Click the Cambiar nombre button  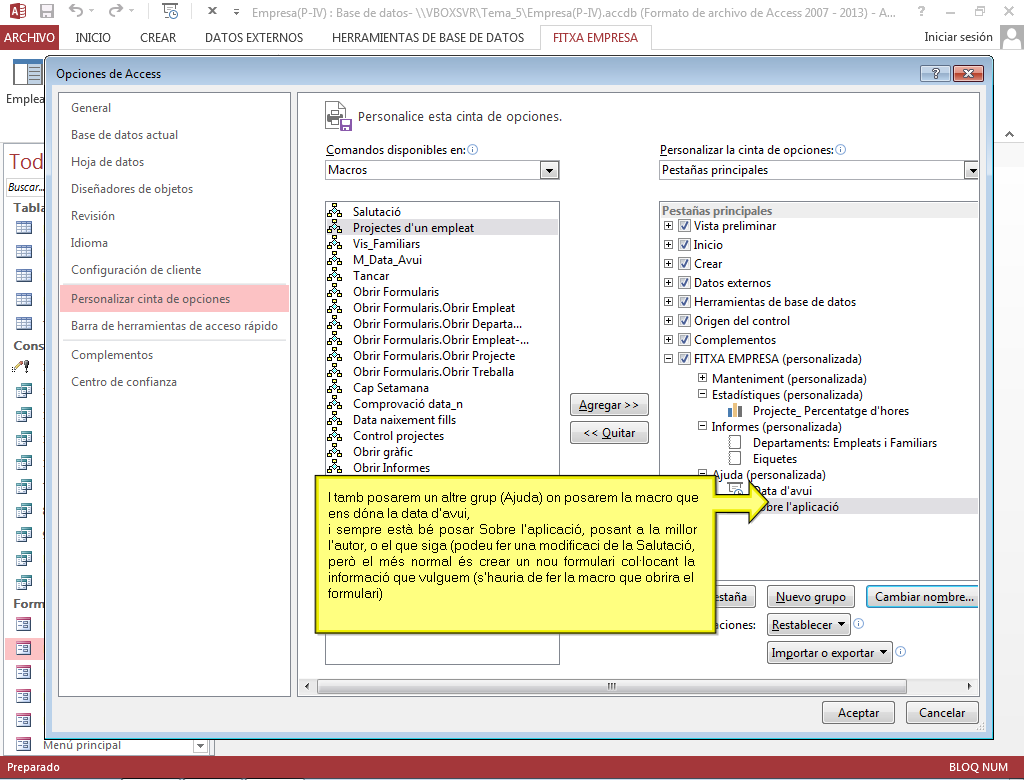[x=923, y=596]
